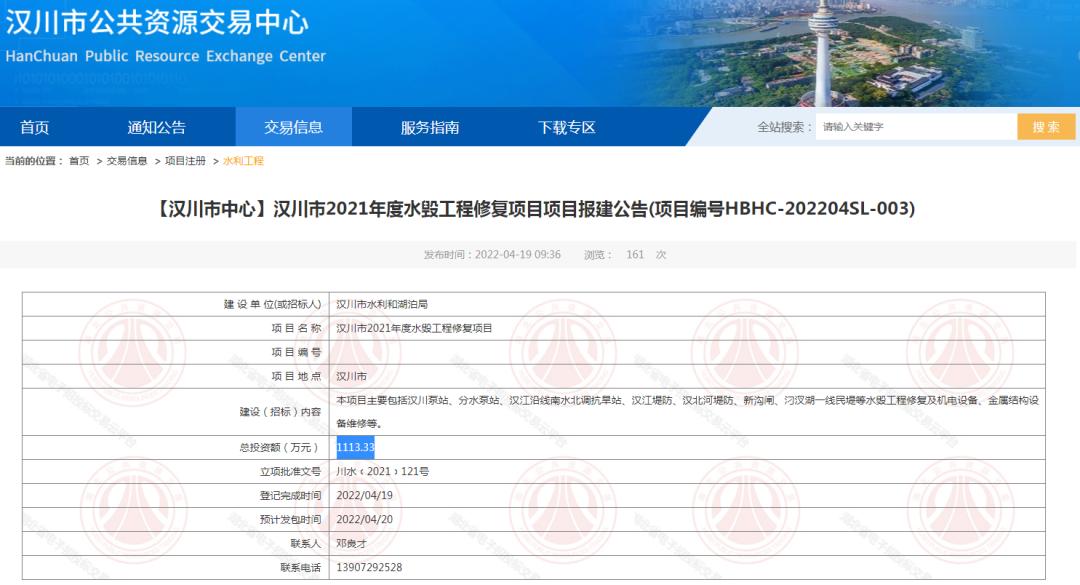
Task: Open the 通知公告 menu item
Action: pyautogui.click(x=156, y=127)
